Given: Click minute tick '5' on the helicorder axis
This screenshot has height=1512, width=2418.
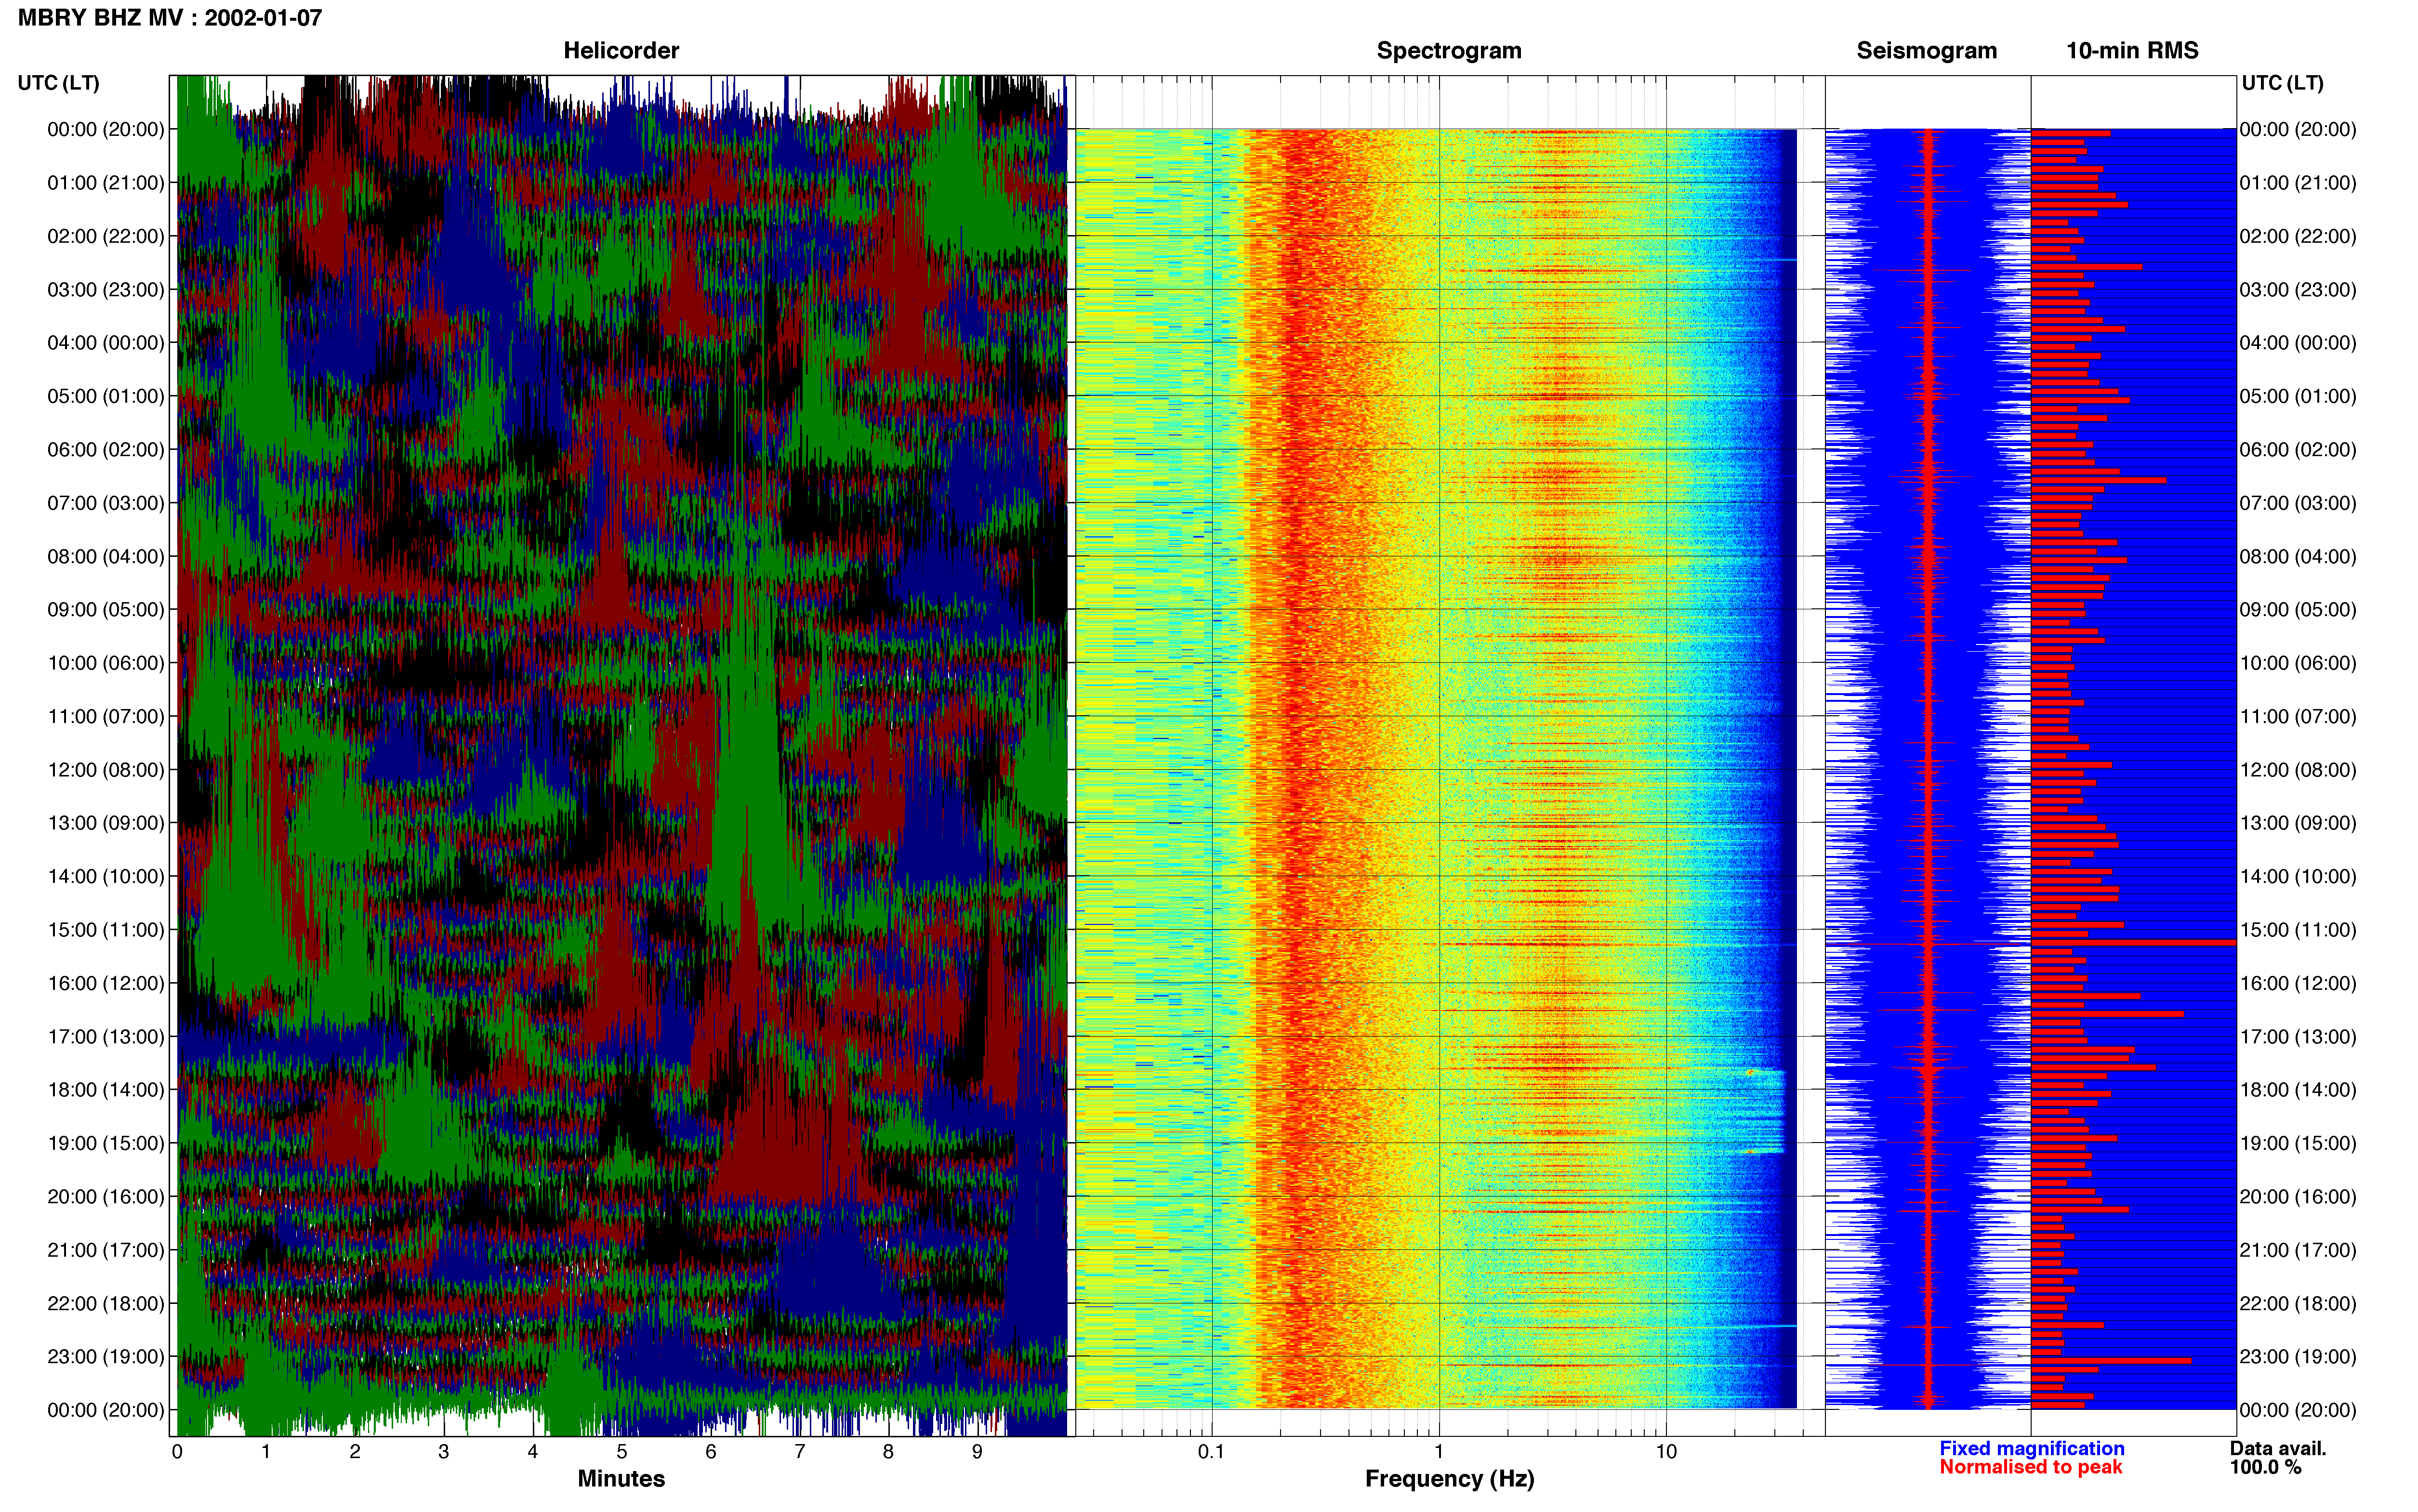Looking at the screenshot, I should tap(622, 1451).
